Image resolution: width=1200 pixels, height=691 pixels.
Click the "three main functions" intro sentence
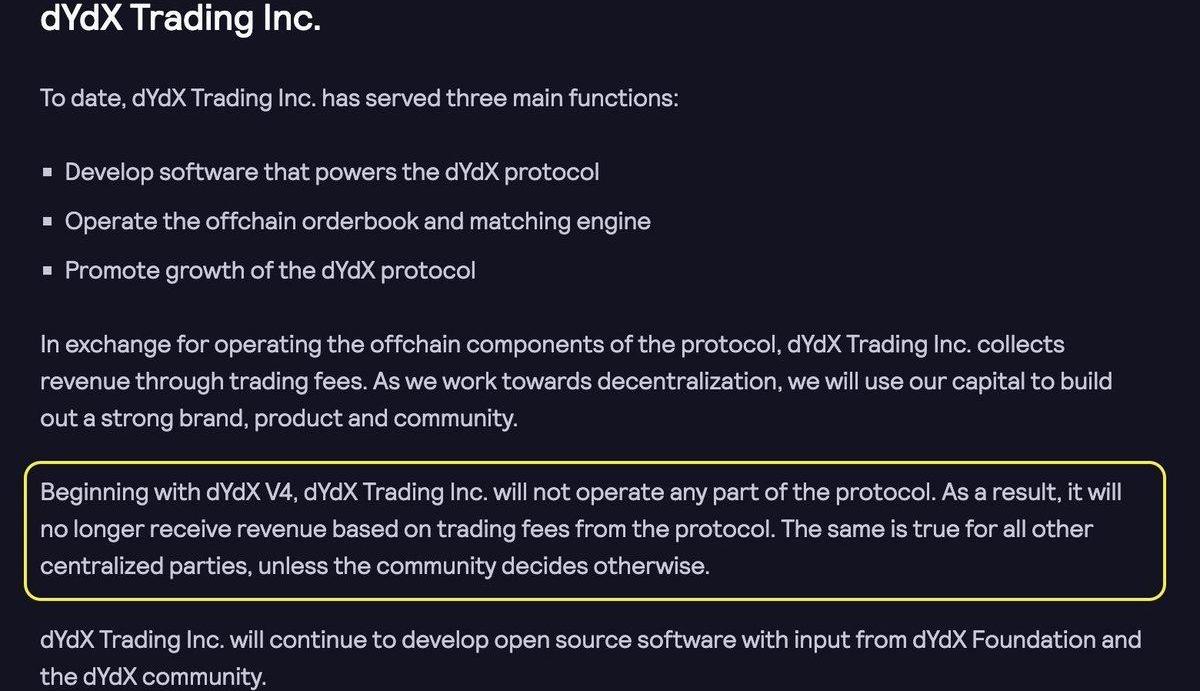coord(359,100)
